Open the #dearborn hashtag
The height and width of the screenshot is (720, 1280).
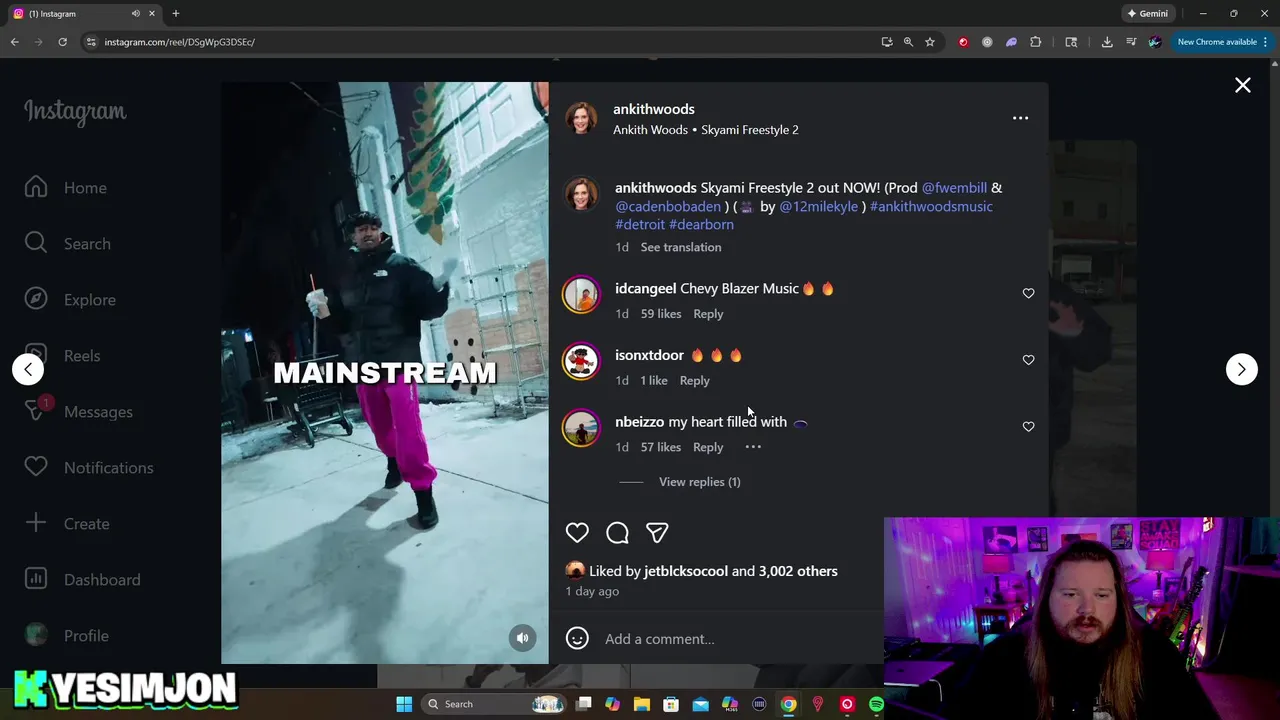[701, 225]
